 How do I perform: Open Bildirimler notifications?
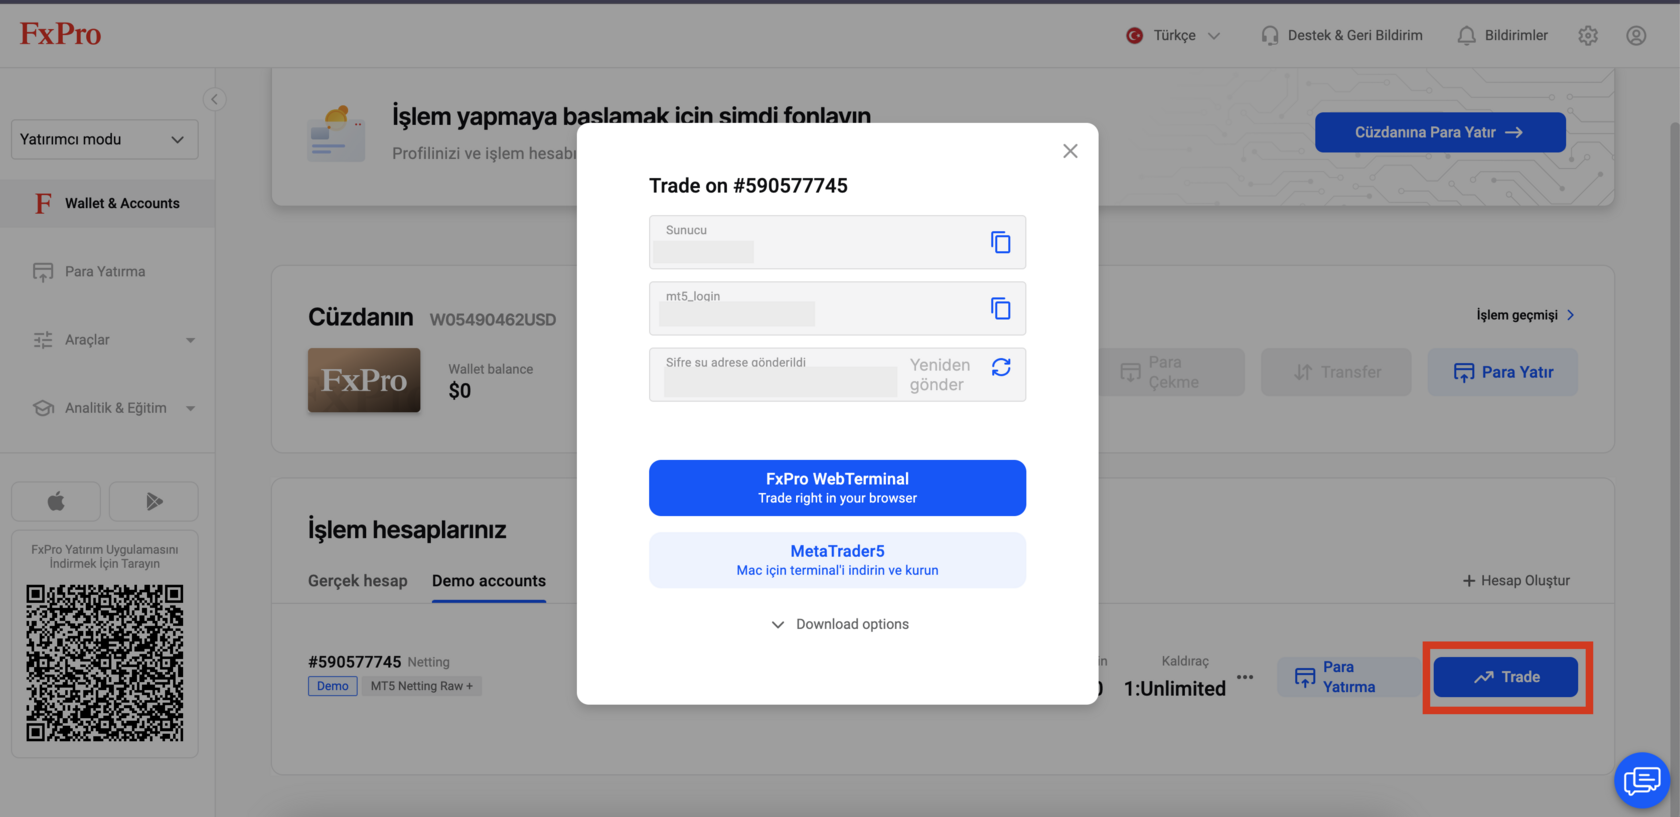coord(1502,35)
